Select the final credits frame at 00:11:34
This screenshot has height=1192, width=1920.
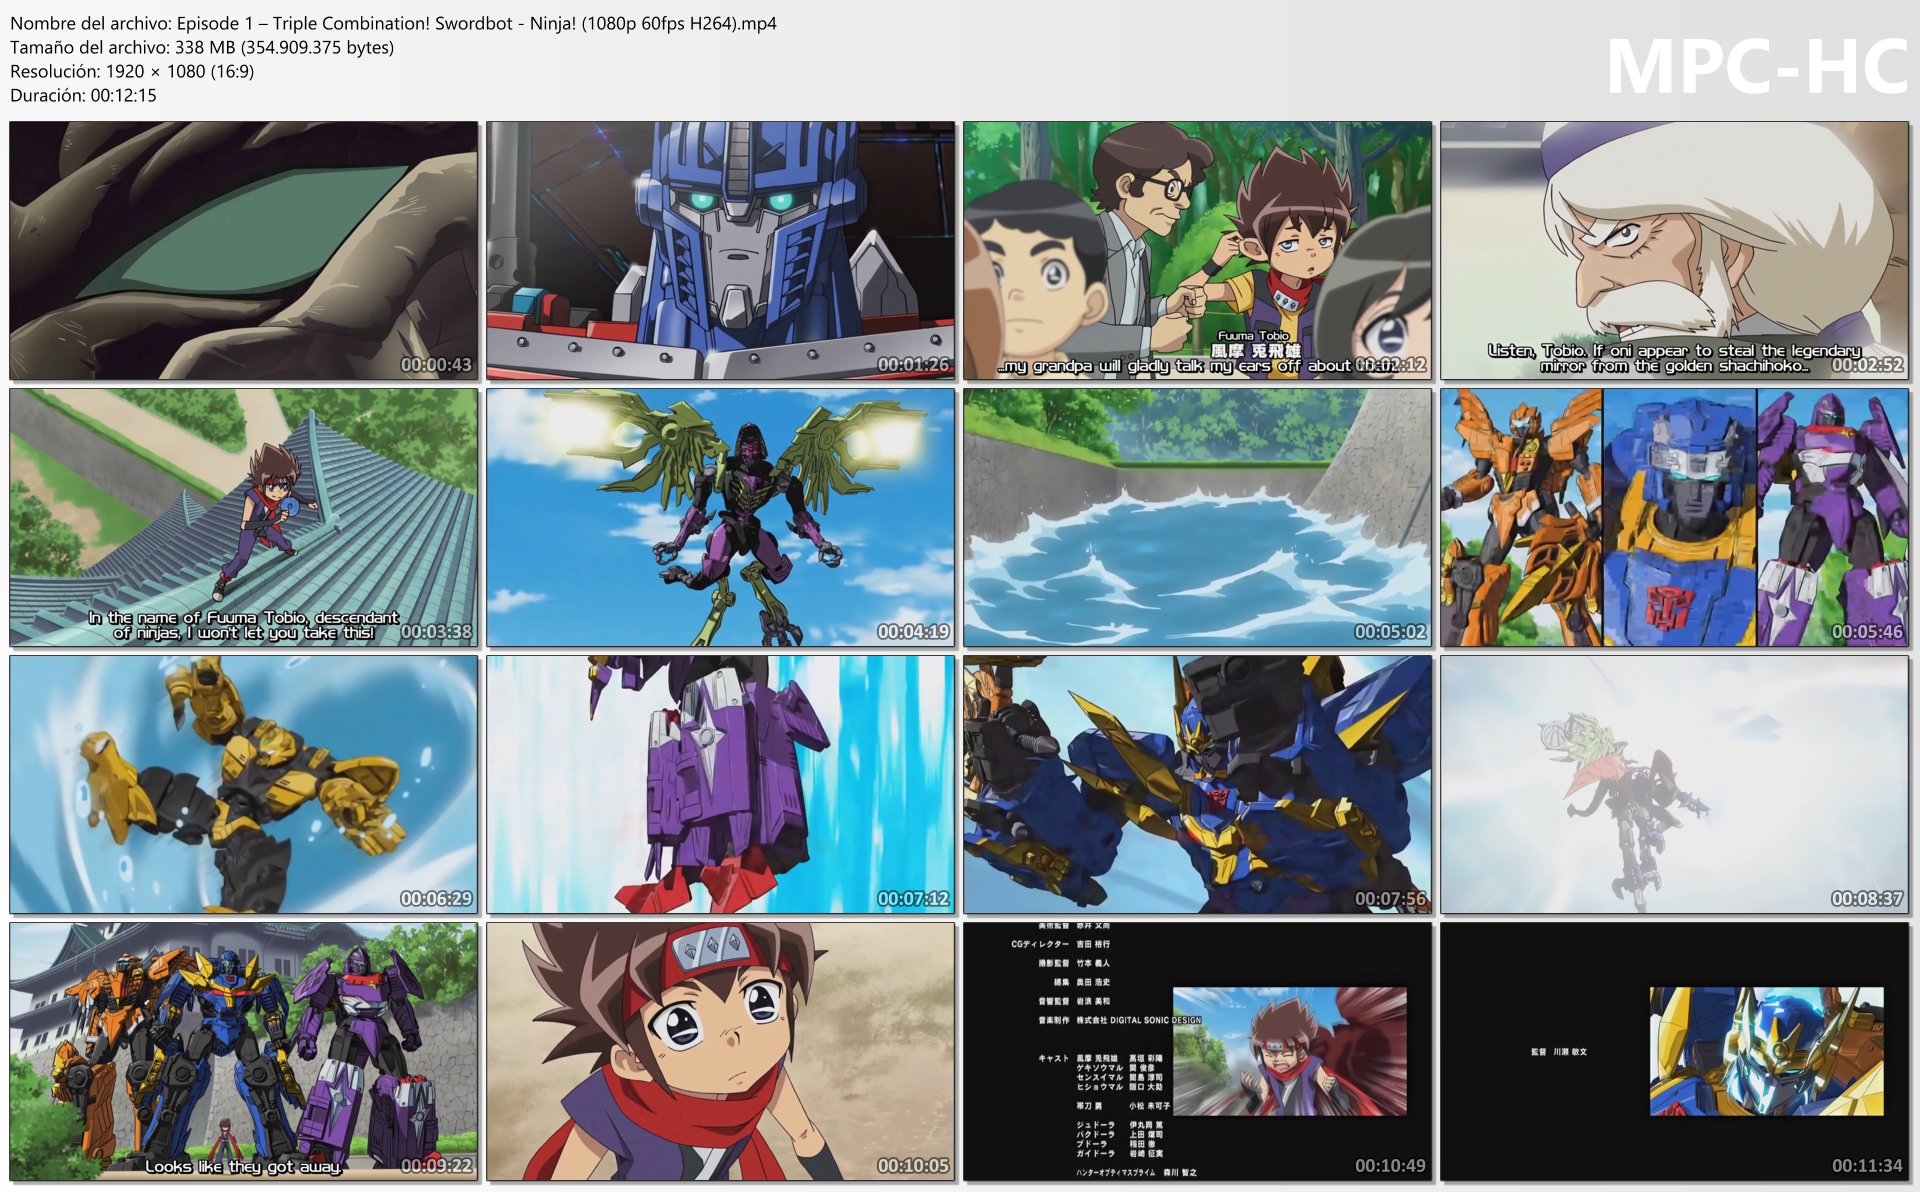pos(1675,1052)
